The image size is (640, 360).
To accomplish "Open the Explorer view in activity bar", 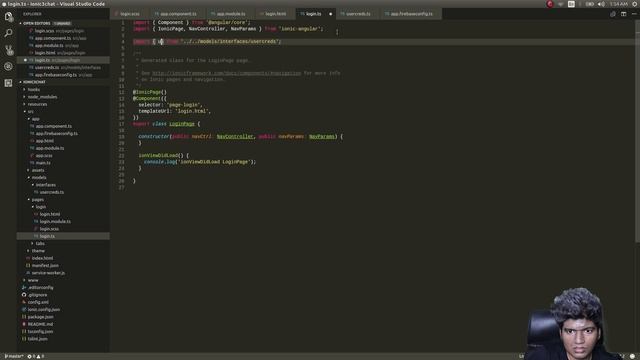I will pyautogui.click(x=8, y=17).
